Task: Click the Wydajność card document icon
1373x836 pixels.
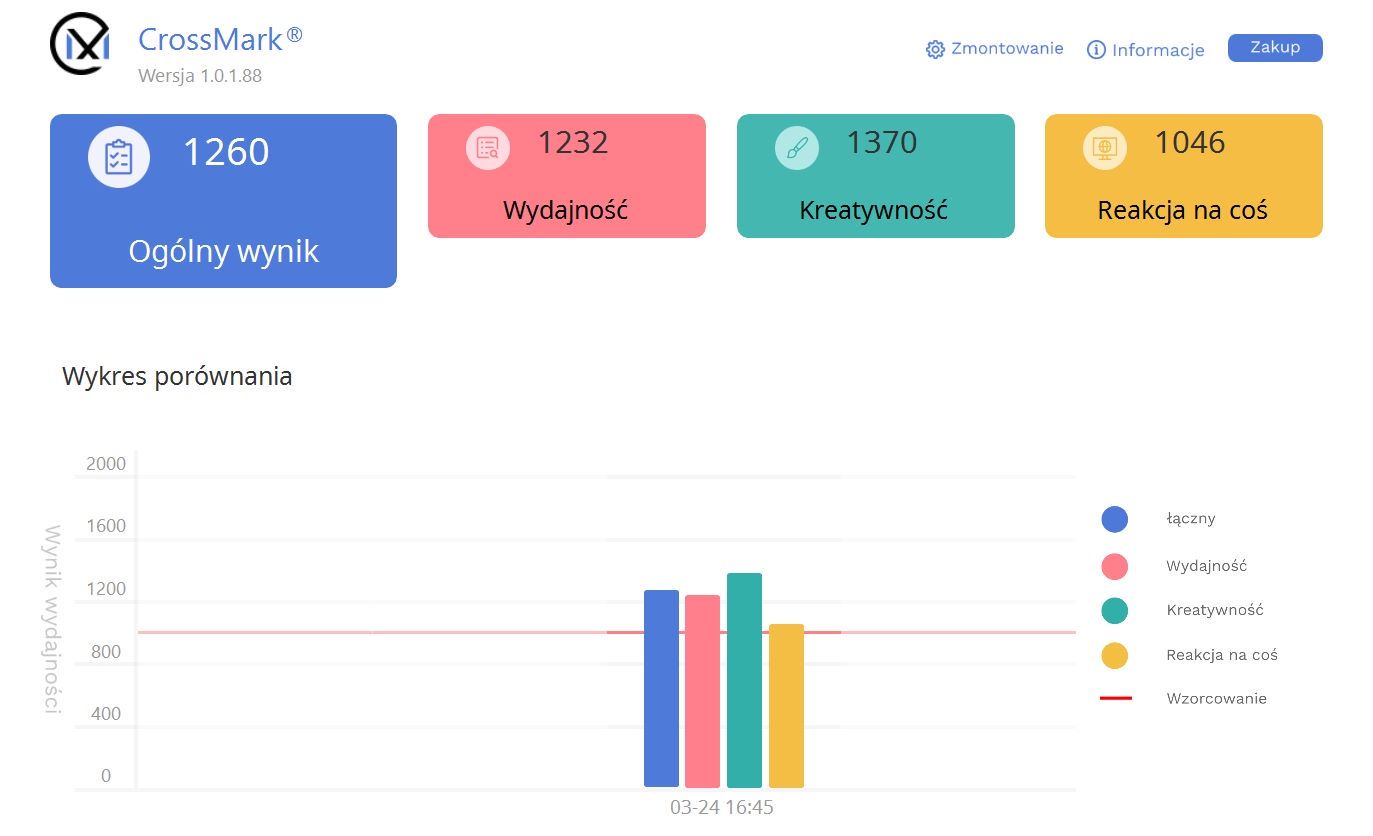Action: point(488,148)
